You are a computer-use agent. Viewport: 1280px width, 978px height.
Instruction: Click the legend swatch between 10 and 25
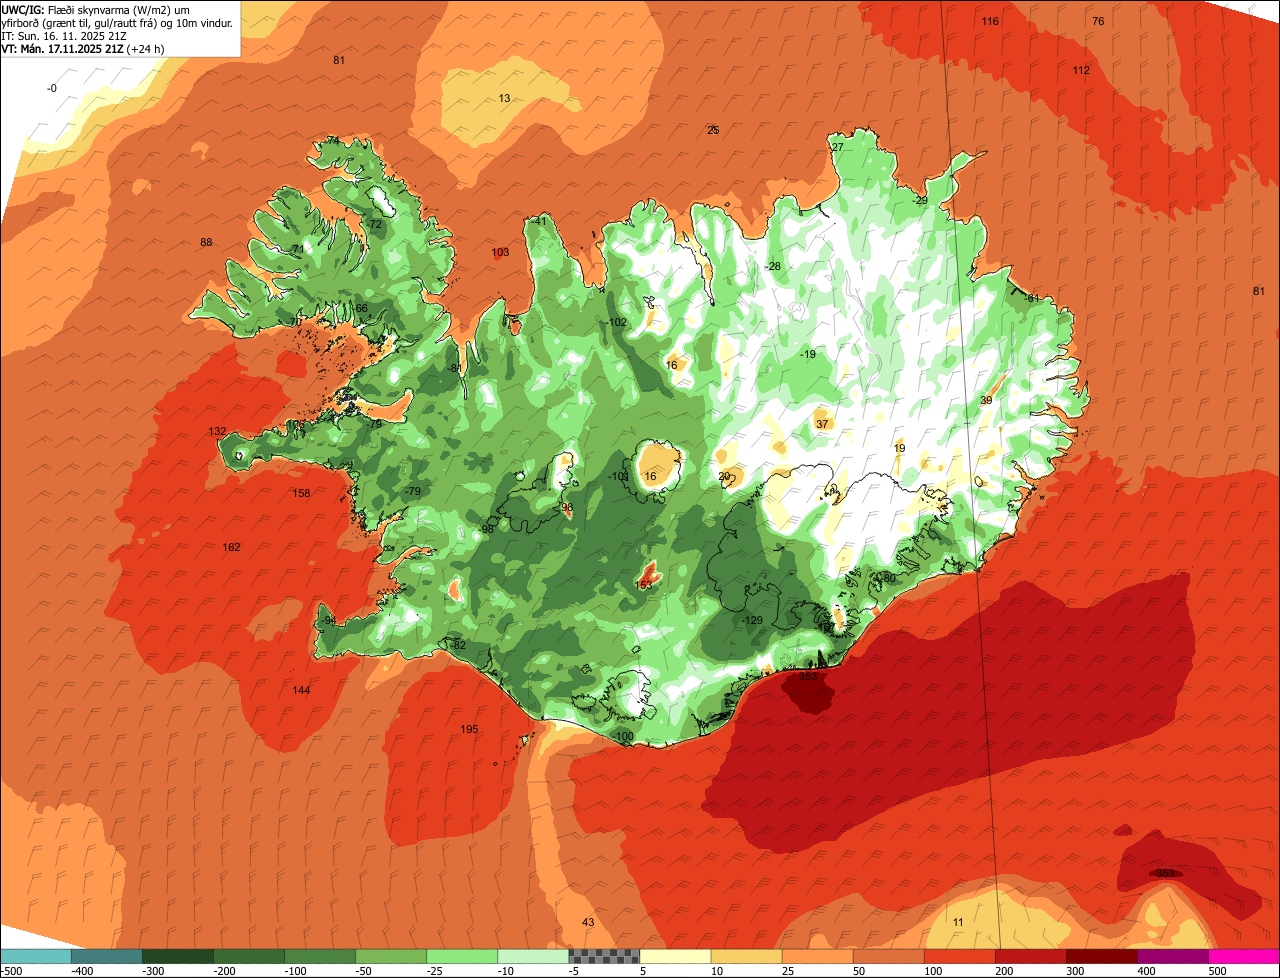pos(745,956)
